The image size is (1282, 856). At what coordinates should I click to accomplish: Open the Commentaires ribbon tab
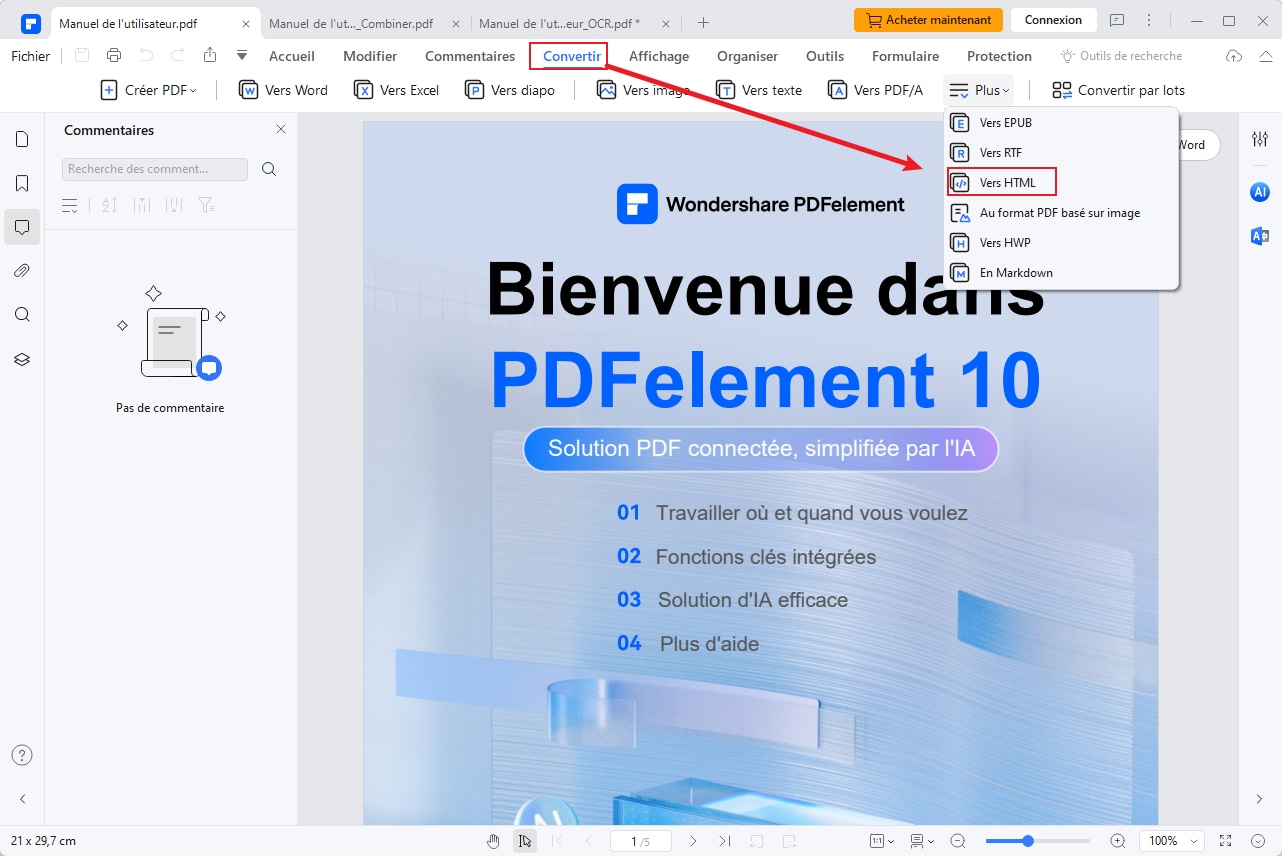click(470, 56)
